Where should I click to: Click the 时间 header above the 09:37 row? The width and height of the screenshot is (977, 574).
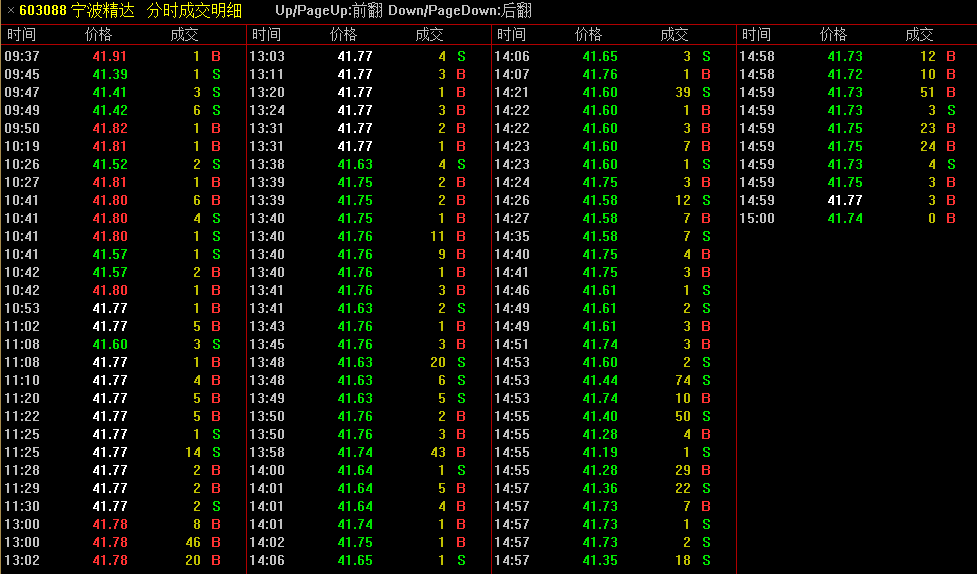22,34
